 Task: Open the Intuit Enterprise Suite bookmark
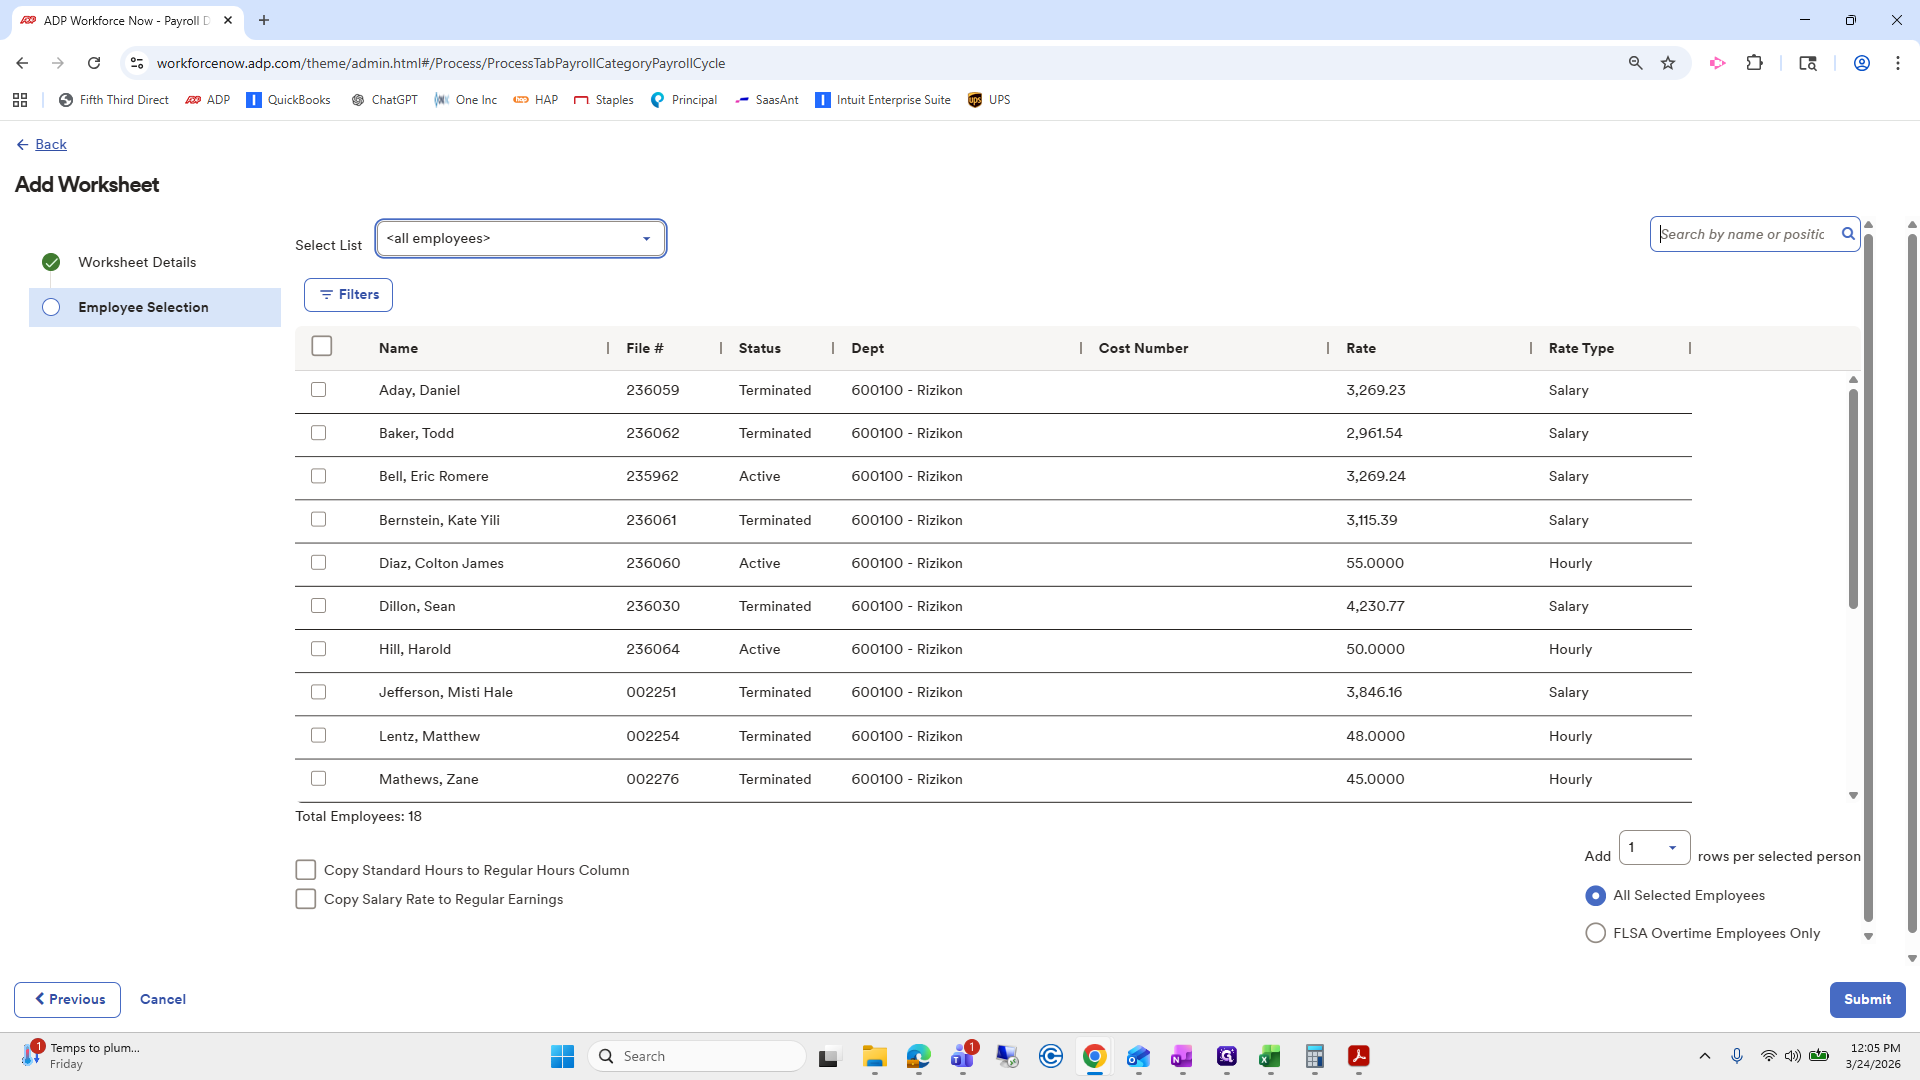pos(883,100)
